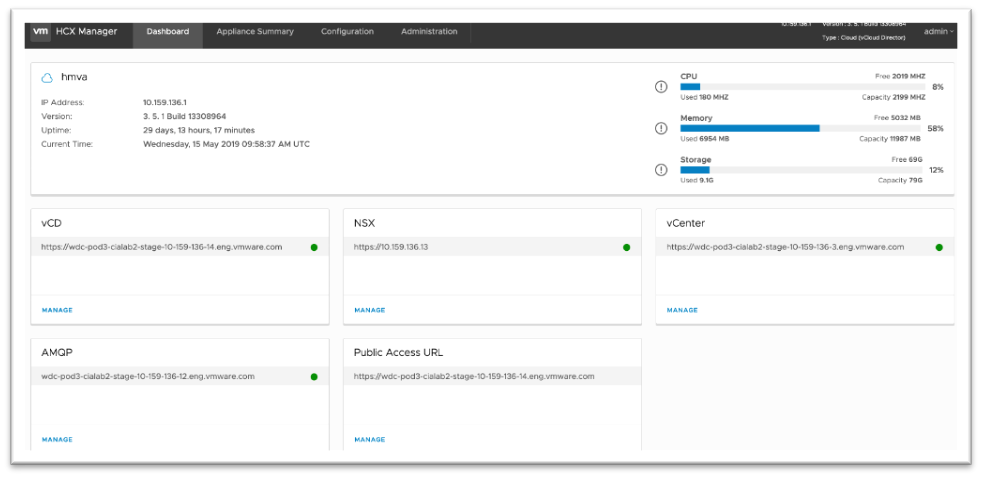Open the admin user dropdown
Screen dimensions: 982x478
coord(938,32)
